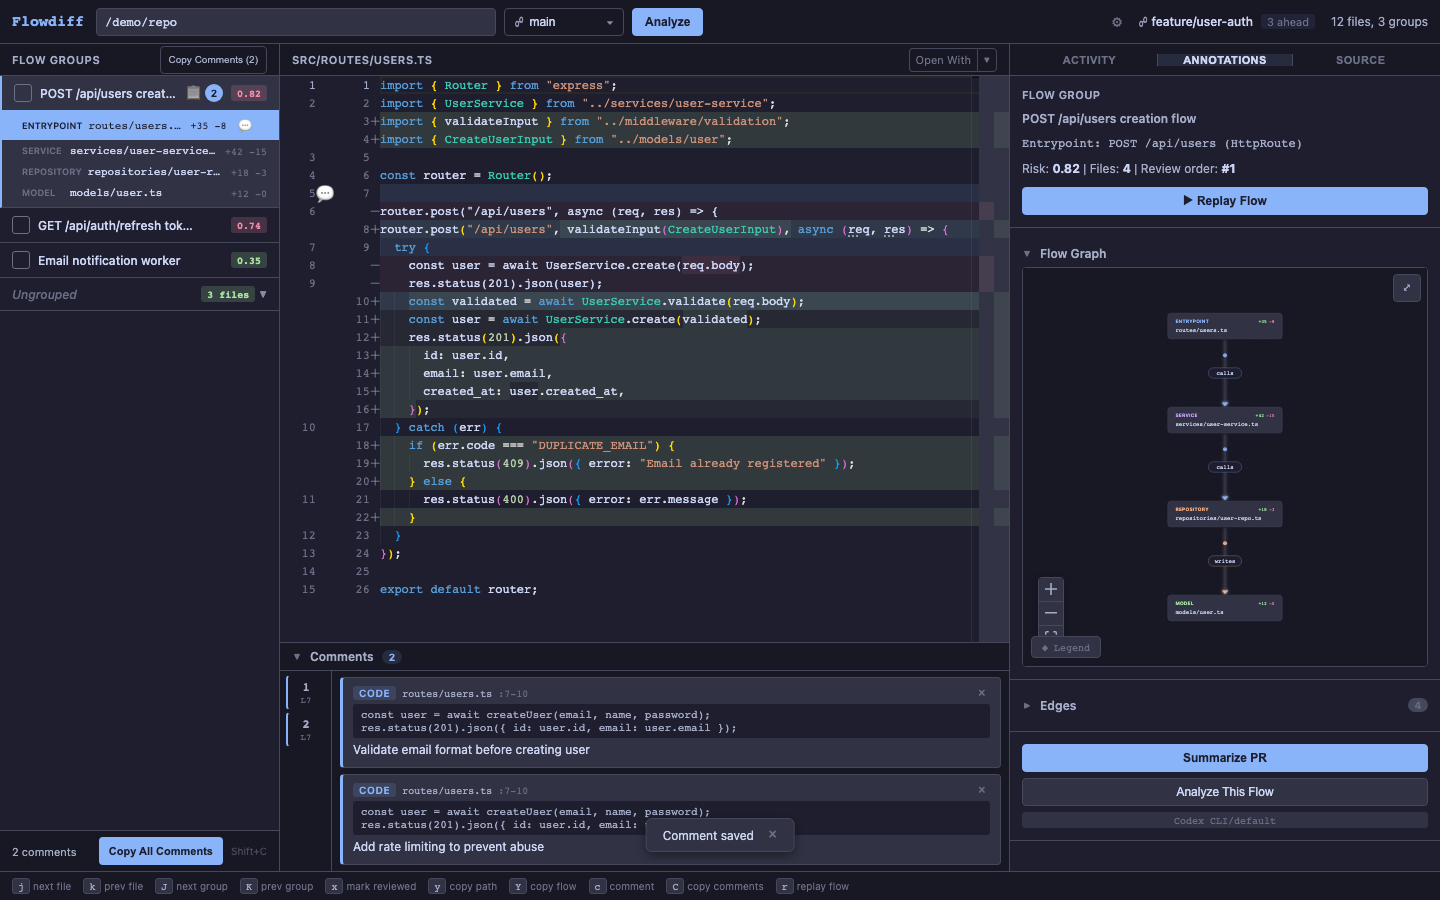Select repositories/user-repo file row

pyautogui.click(x=140, y=172)
